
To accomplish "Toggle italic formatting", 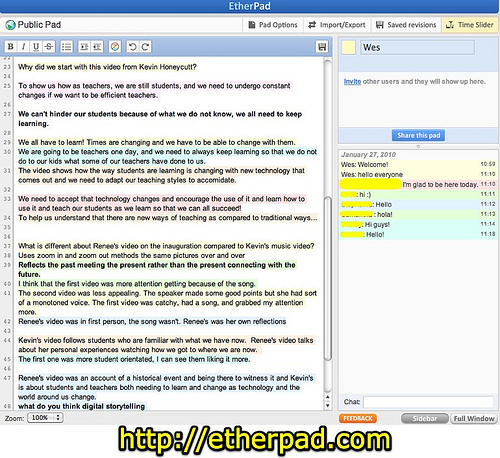I will coord(23,47).
